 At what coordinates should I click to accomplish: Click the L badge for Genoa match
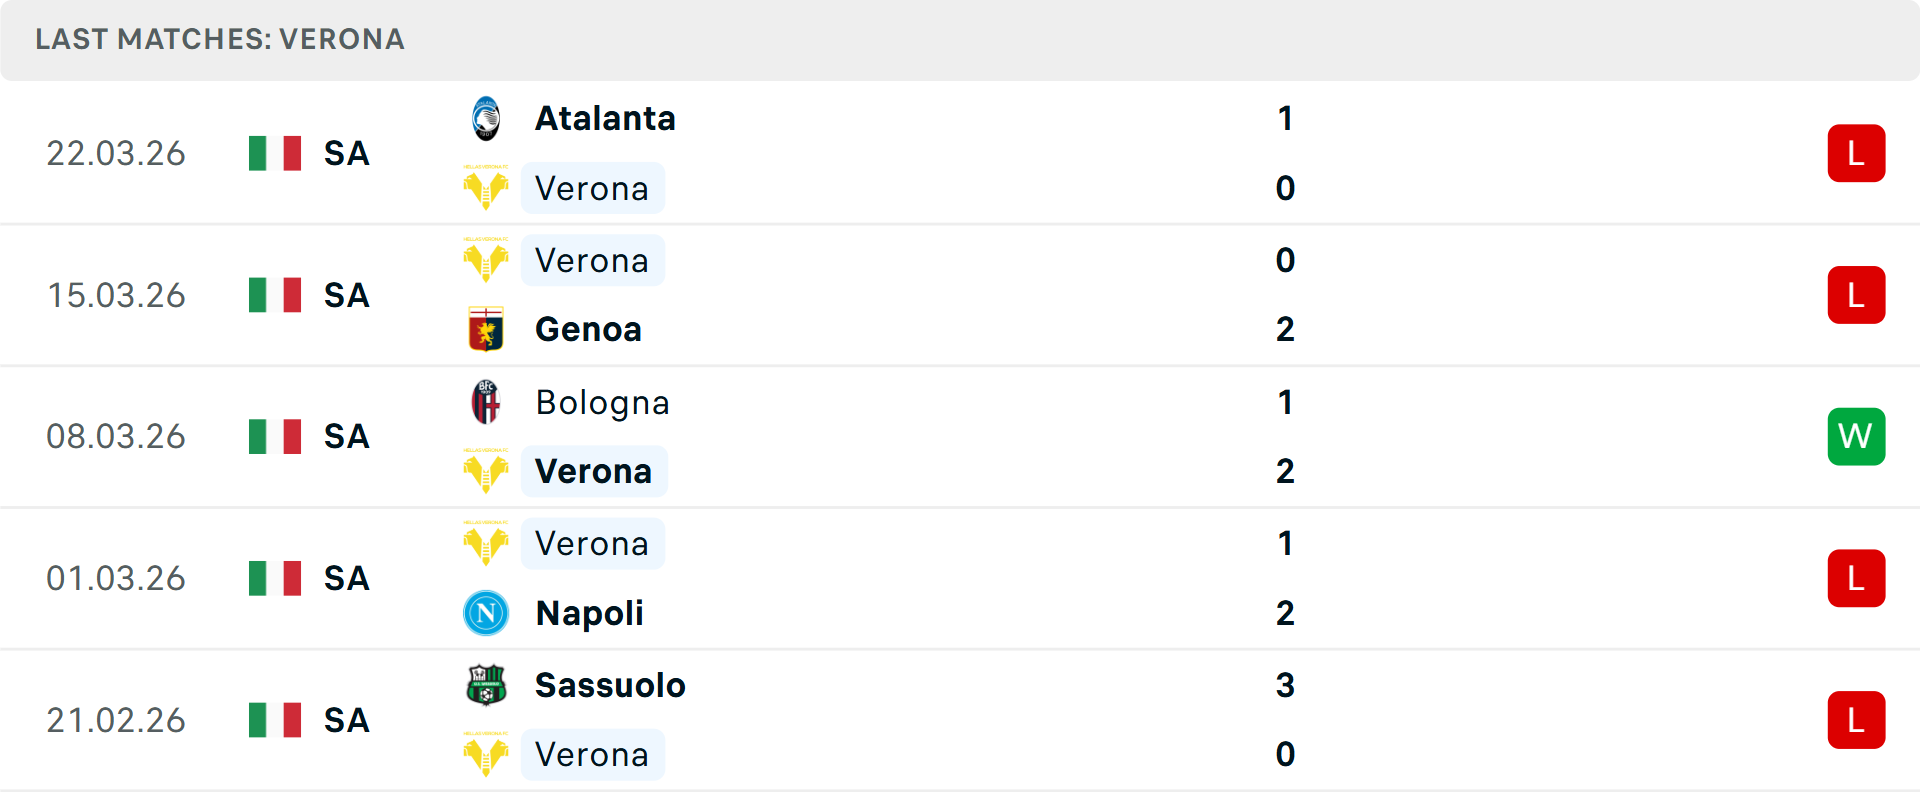point(1856,295)
